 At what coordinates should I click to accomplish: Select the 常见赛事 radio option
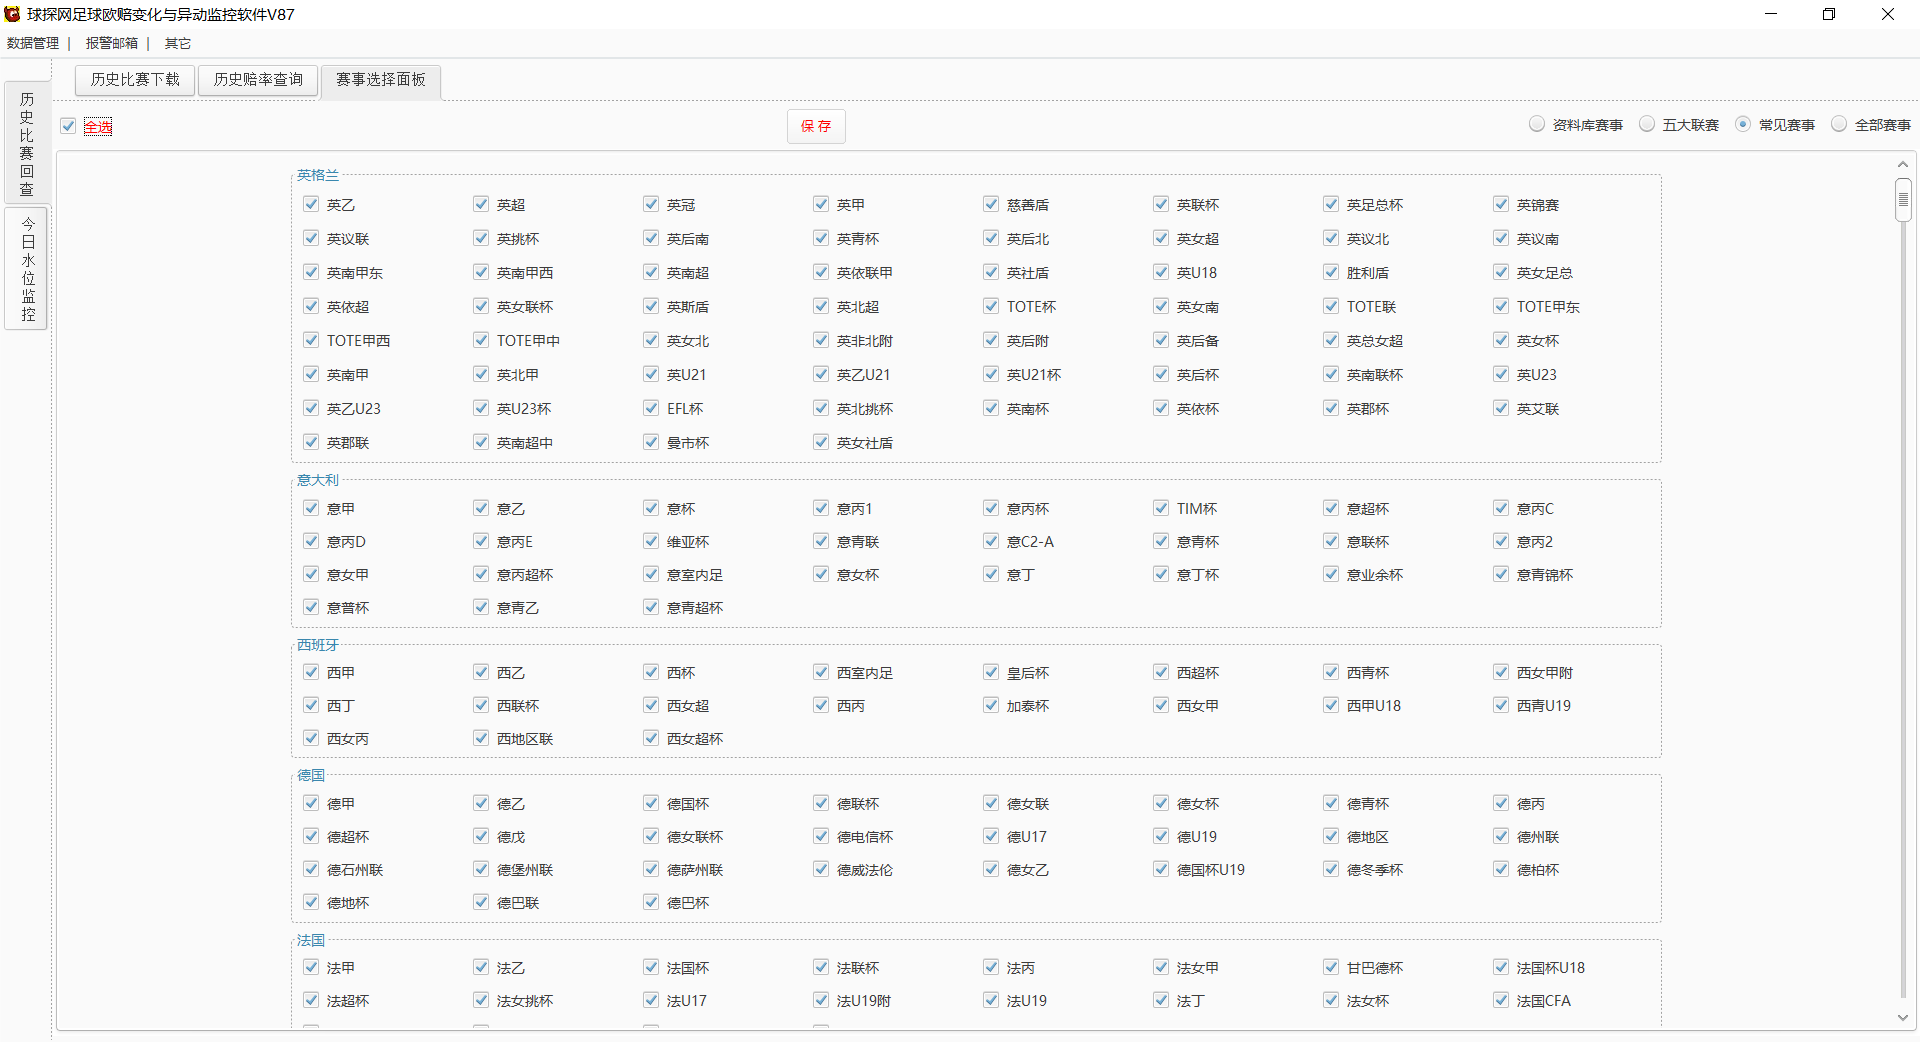(1743, 124)
